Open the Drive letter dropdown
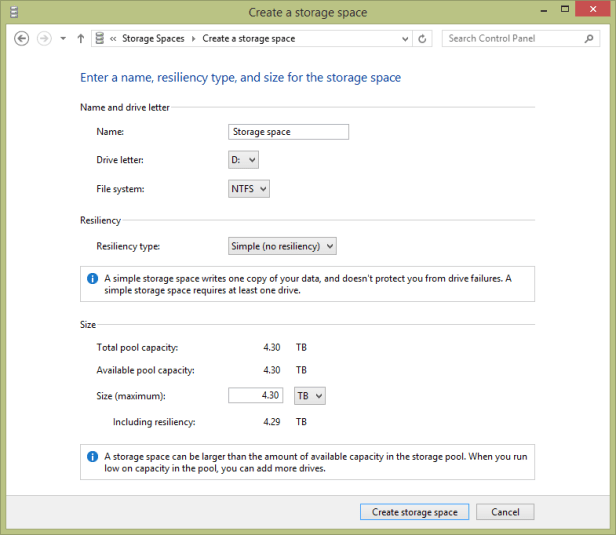Image resolution: width=616 pixels, height=535 pixels. [x=243, y=160]
